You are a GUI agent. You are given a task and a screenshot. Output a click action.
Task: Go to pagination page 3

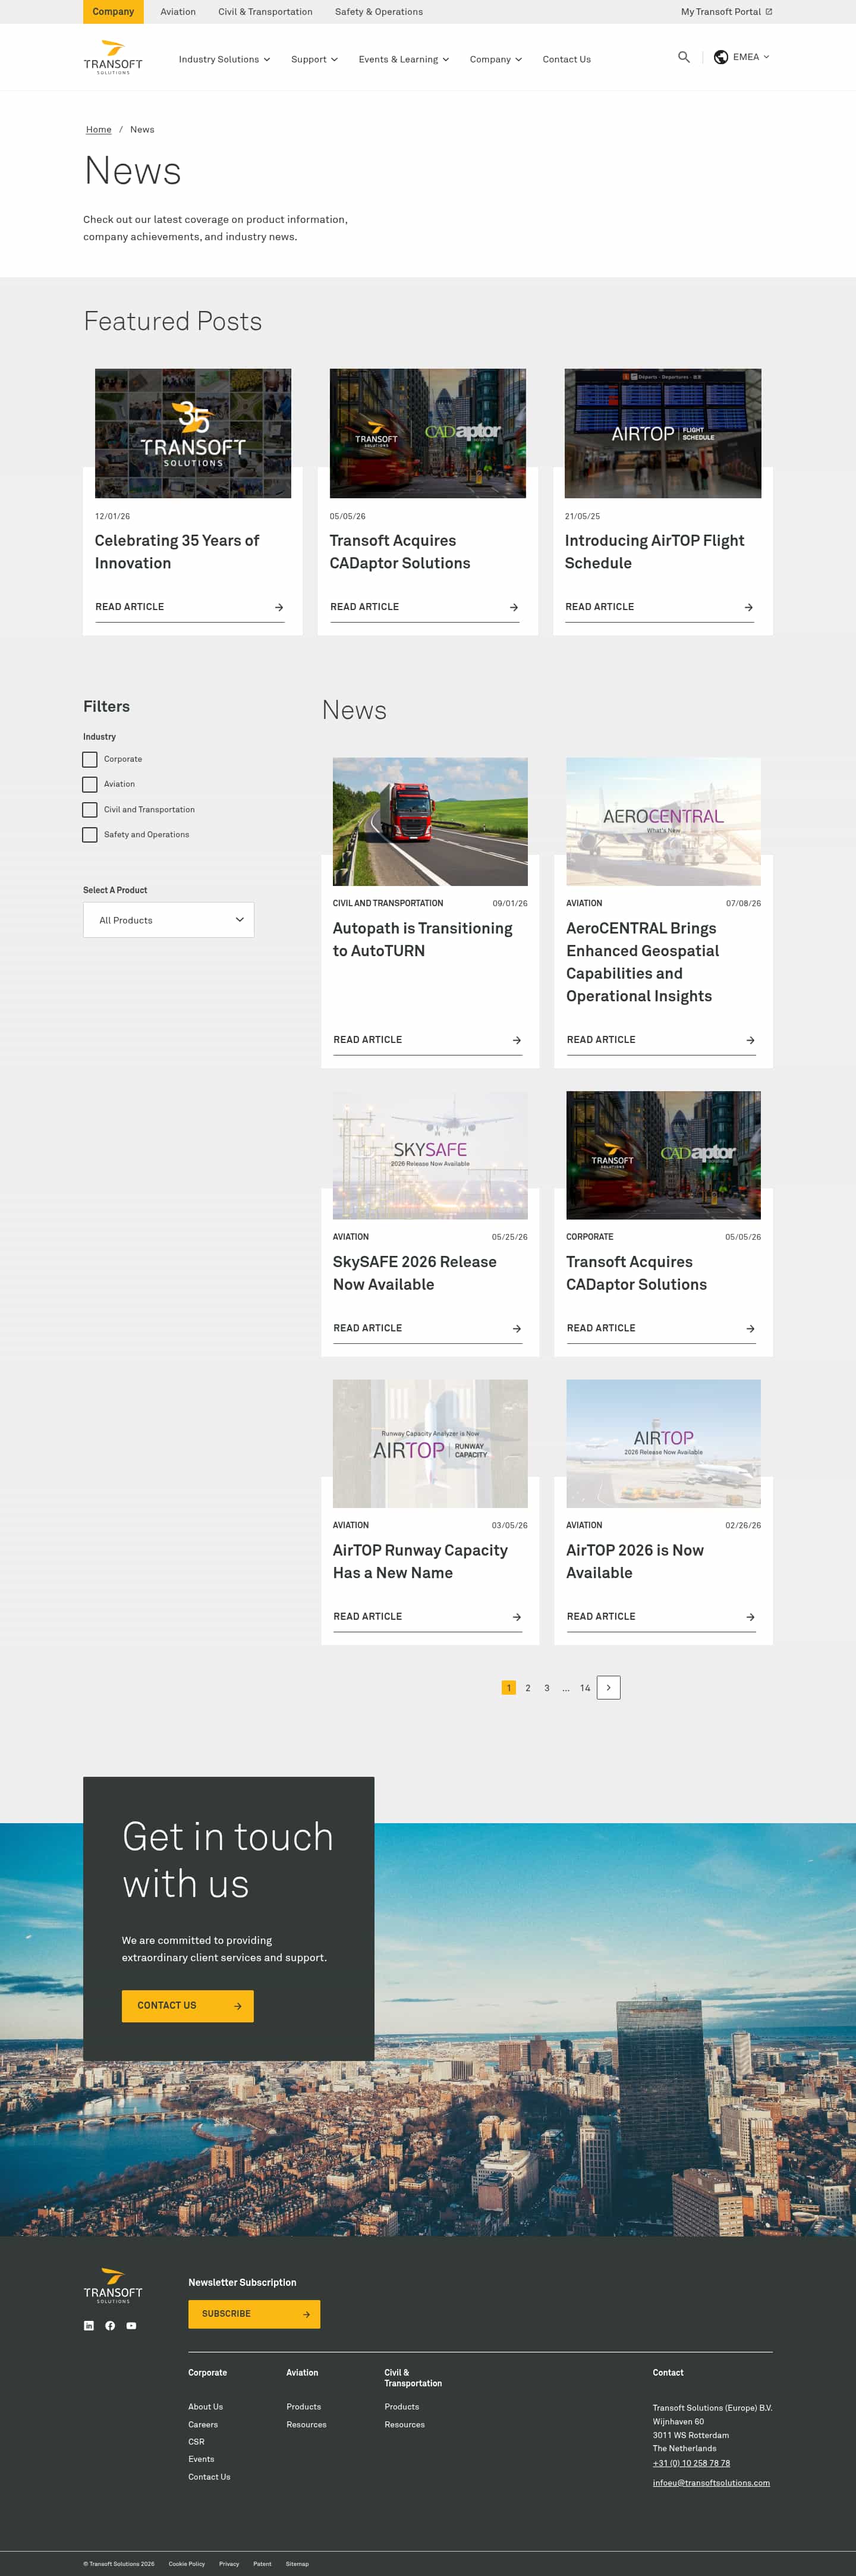click(x=547, y=1688)
